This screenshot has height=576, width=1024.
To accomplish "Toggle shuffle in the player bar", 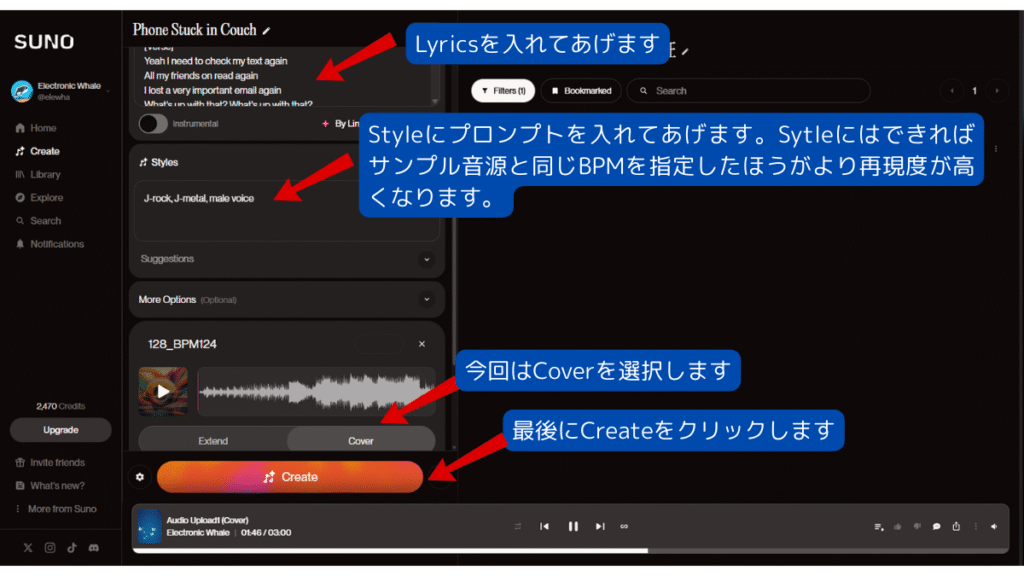I will 518,526.
